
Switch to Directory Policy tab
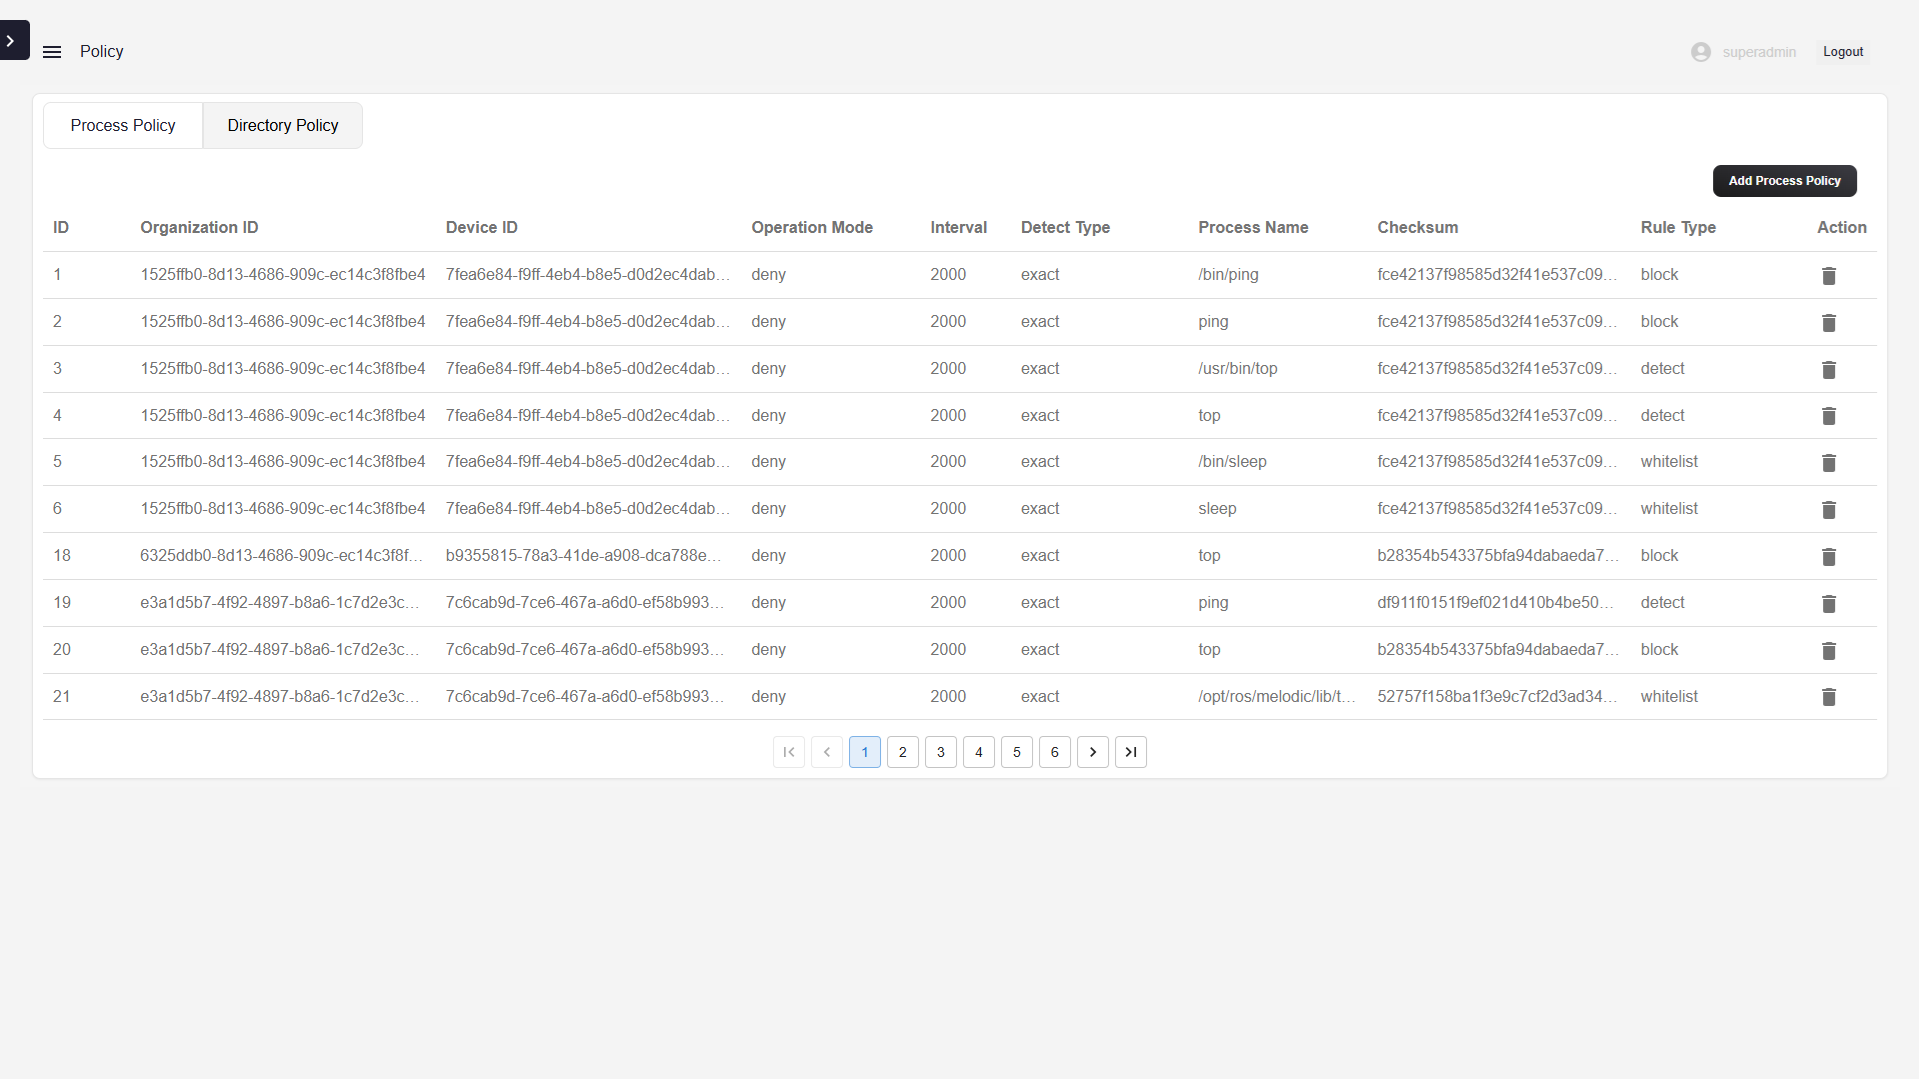282,126
